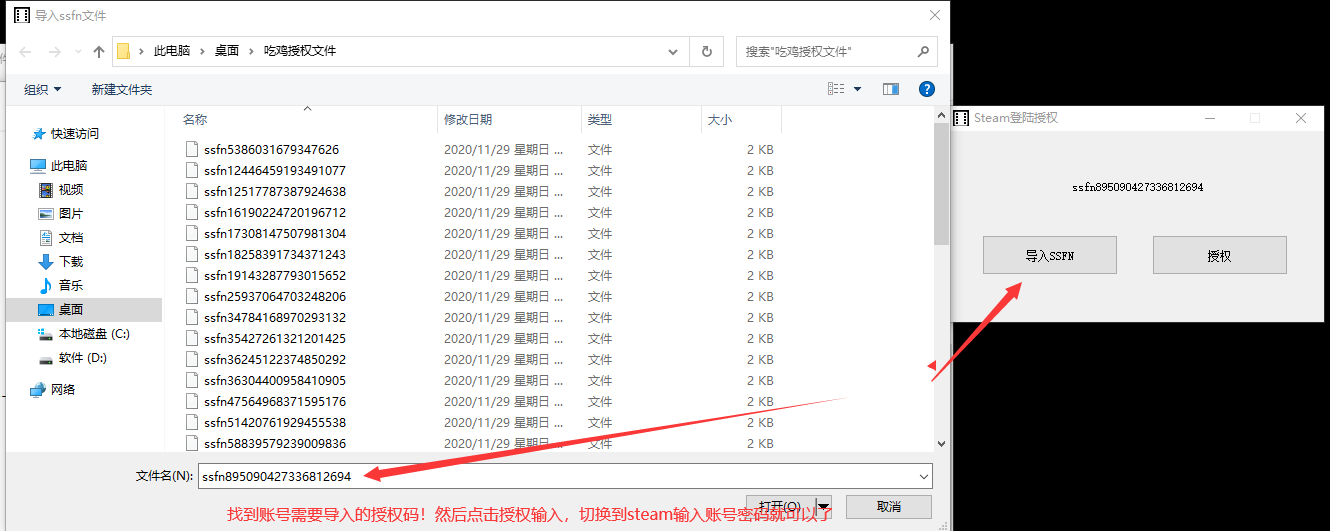Open 下载 folder in sidebar

71,261
